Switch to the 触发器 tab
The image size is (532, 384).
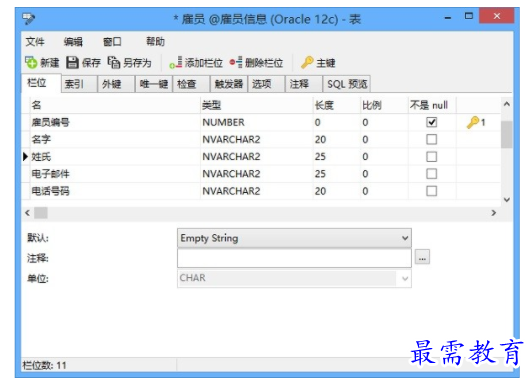[x=229, y=84]
